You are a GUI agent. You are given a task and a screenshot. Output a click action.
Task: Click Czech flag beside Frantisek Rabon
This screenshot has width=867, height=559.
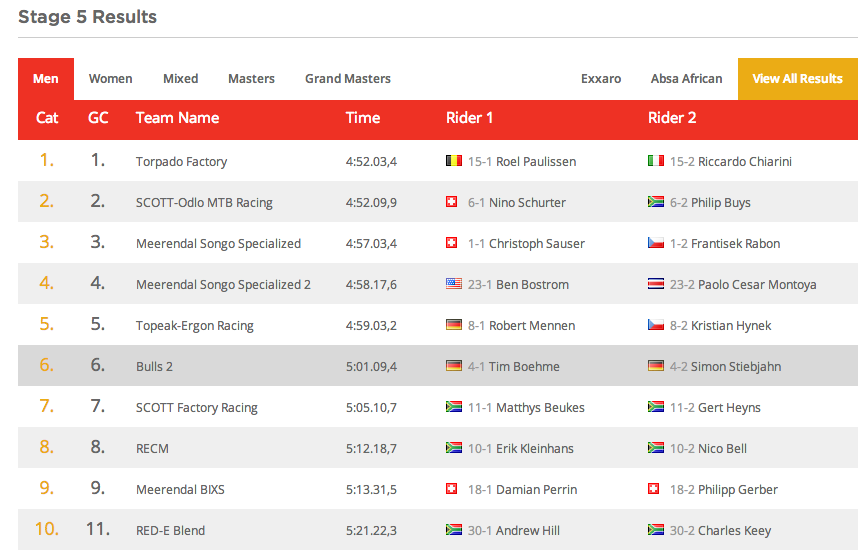pos(655,243)
